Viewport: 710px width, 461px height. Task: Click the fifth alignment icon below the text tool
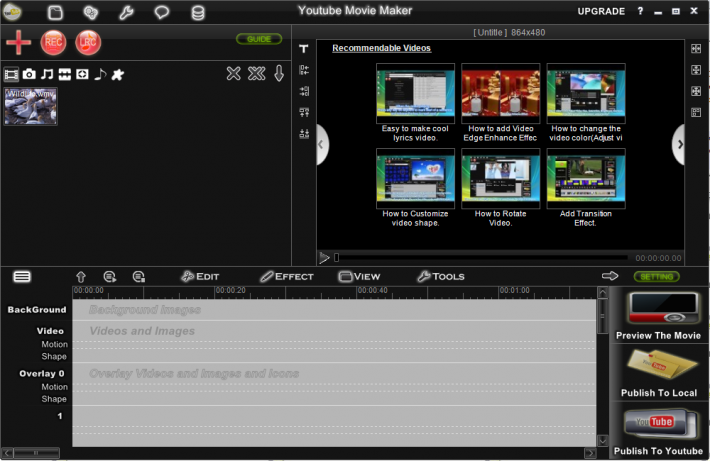(x=304, y=134)
